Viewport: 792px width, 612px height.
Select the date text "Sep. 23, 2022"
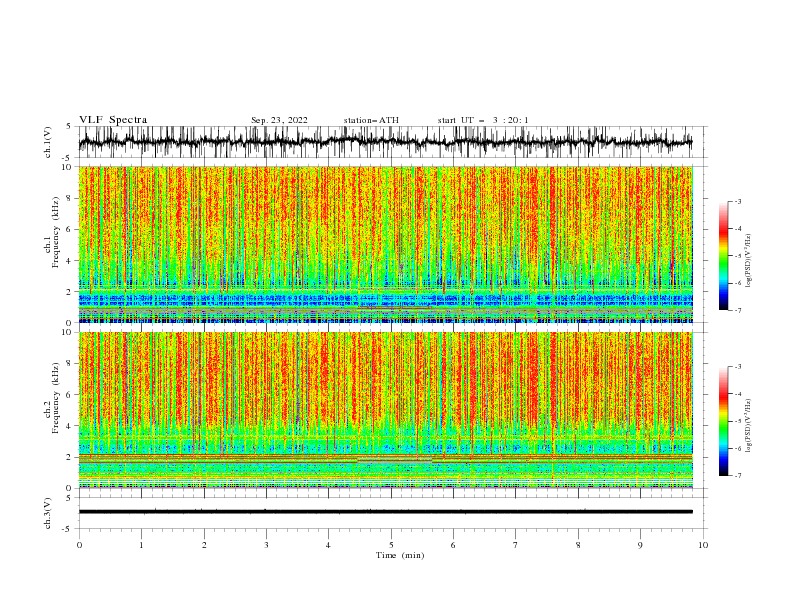pos(279,120)
